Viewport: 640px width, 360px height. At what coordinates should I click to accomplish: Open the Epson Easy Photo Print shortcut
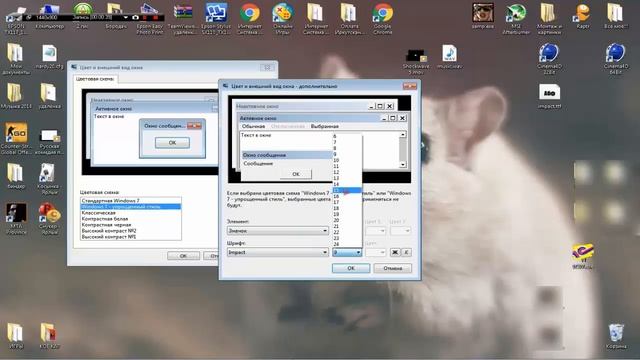[149, 18]
